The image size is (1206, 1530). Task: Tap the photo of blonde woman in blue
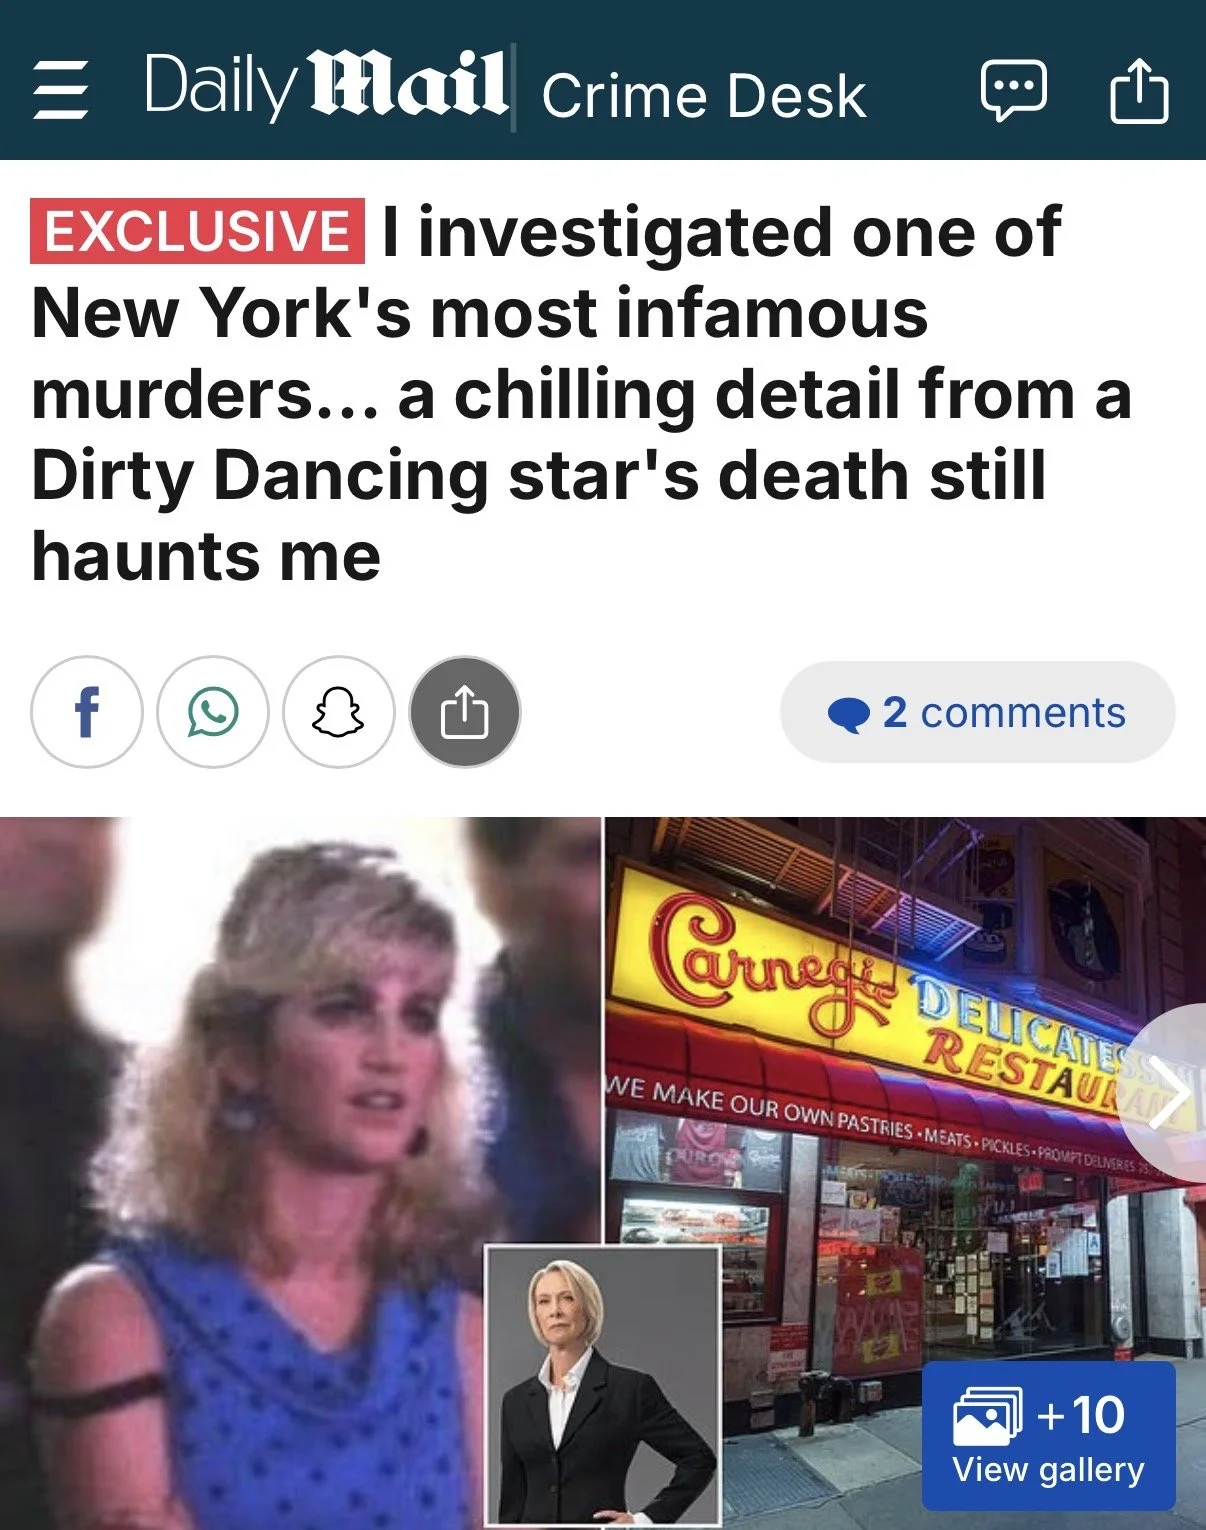(300, 1172)
